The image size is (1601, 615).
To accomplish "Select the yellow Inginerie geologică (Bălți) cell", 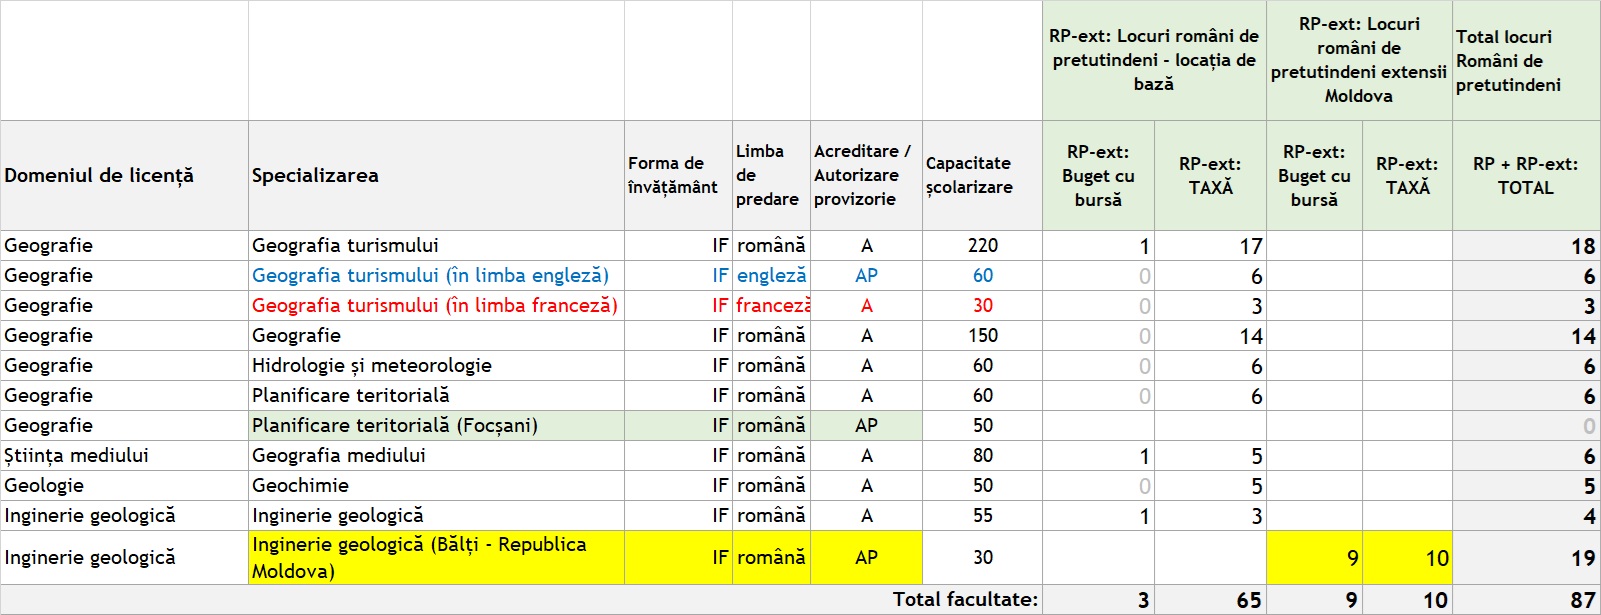I will pos(436,558).
